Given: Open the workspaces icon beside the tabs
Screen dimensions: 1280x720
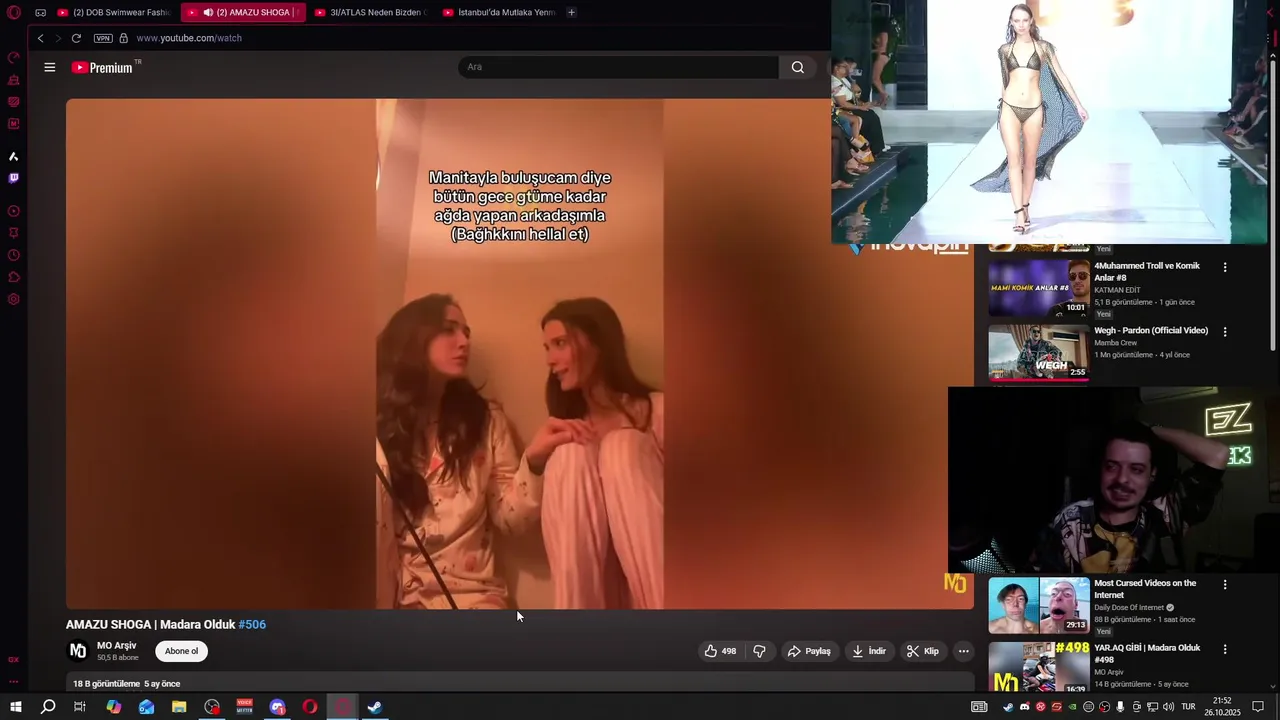Looking at the screenshot, I should [x=40, y=13].
